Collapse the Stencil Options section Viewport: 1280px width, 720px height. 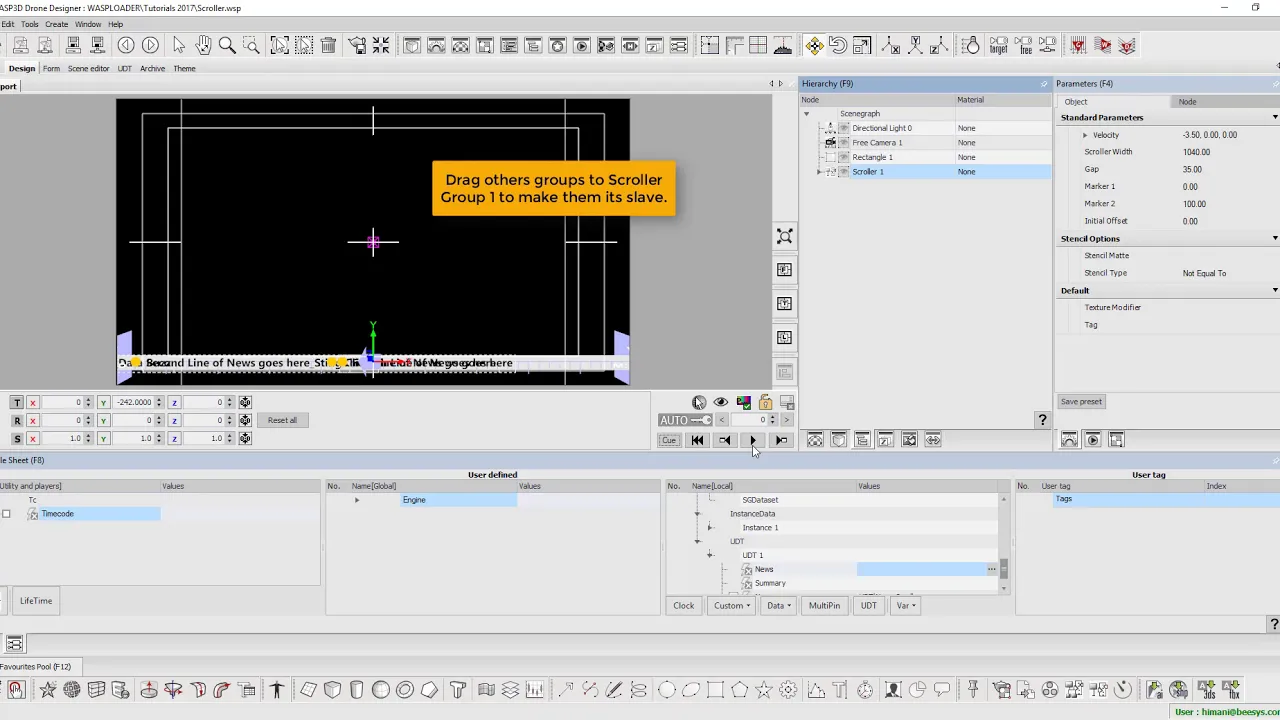1275,239
